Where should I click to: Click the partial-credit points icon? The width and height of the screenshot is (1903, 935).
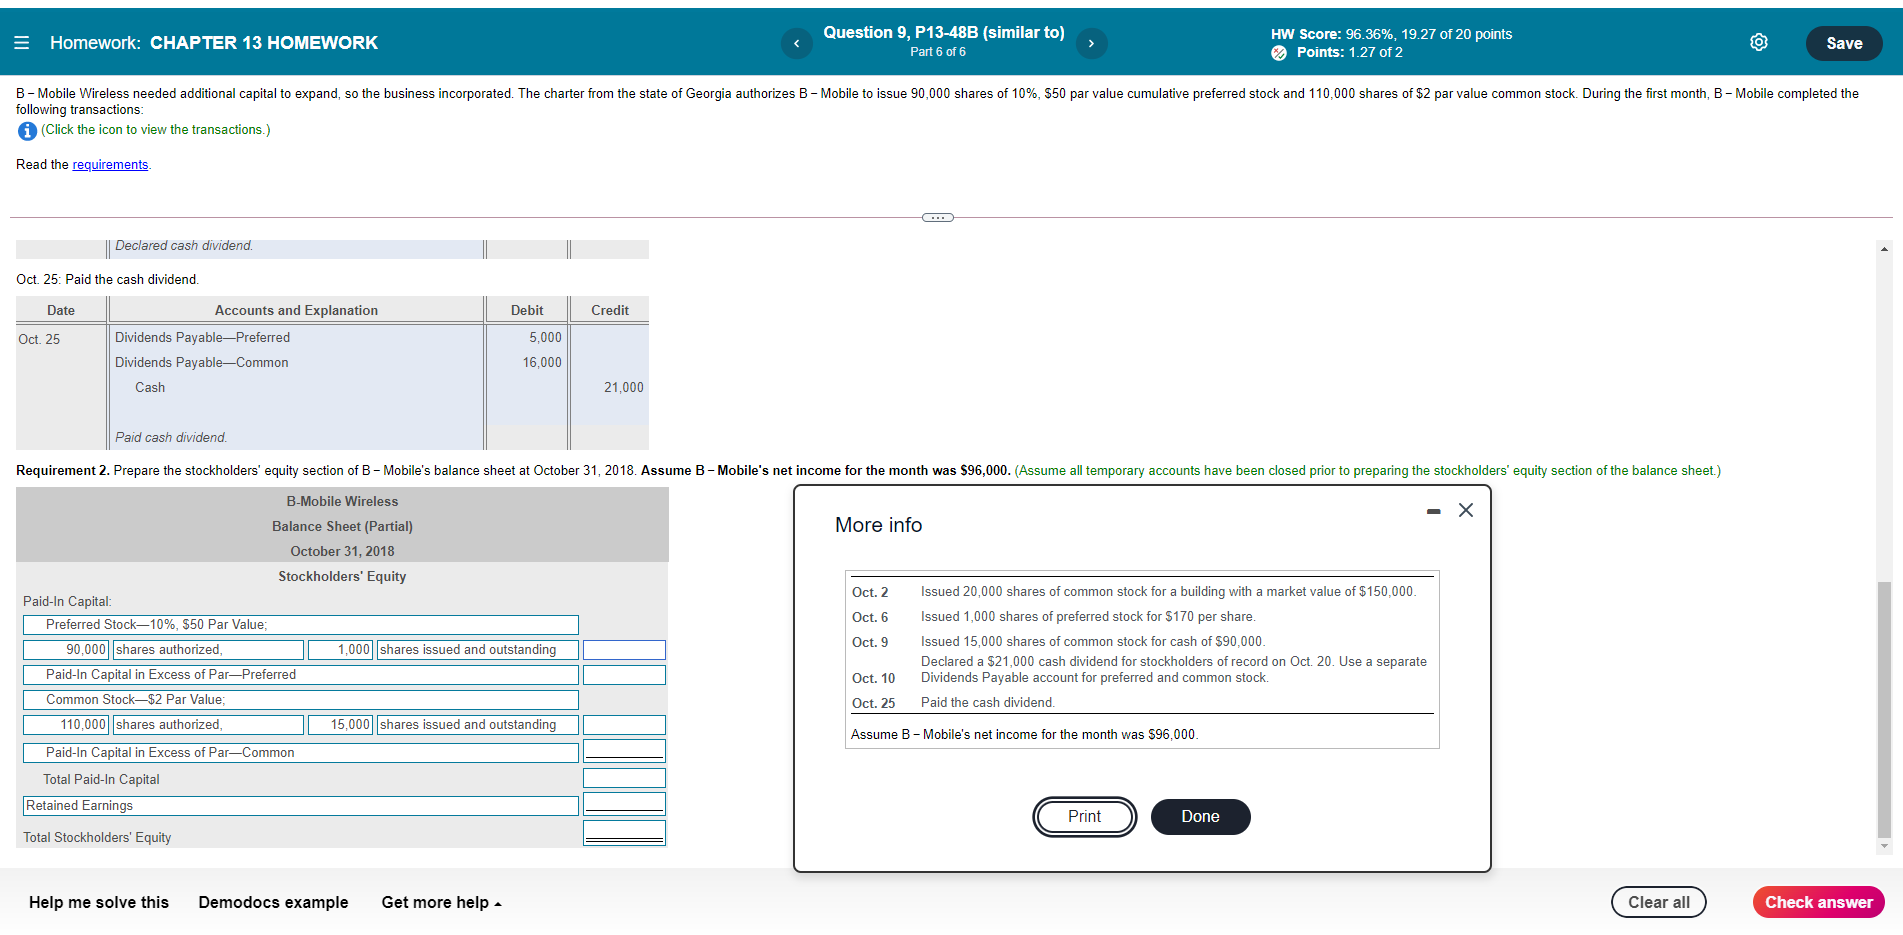[1279, 53]
